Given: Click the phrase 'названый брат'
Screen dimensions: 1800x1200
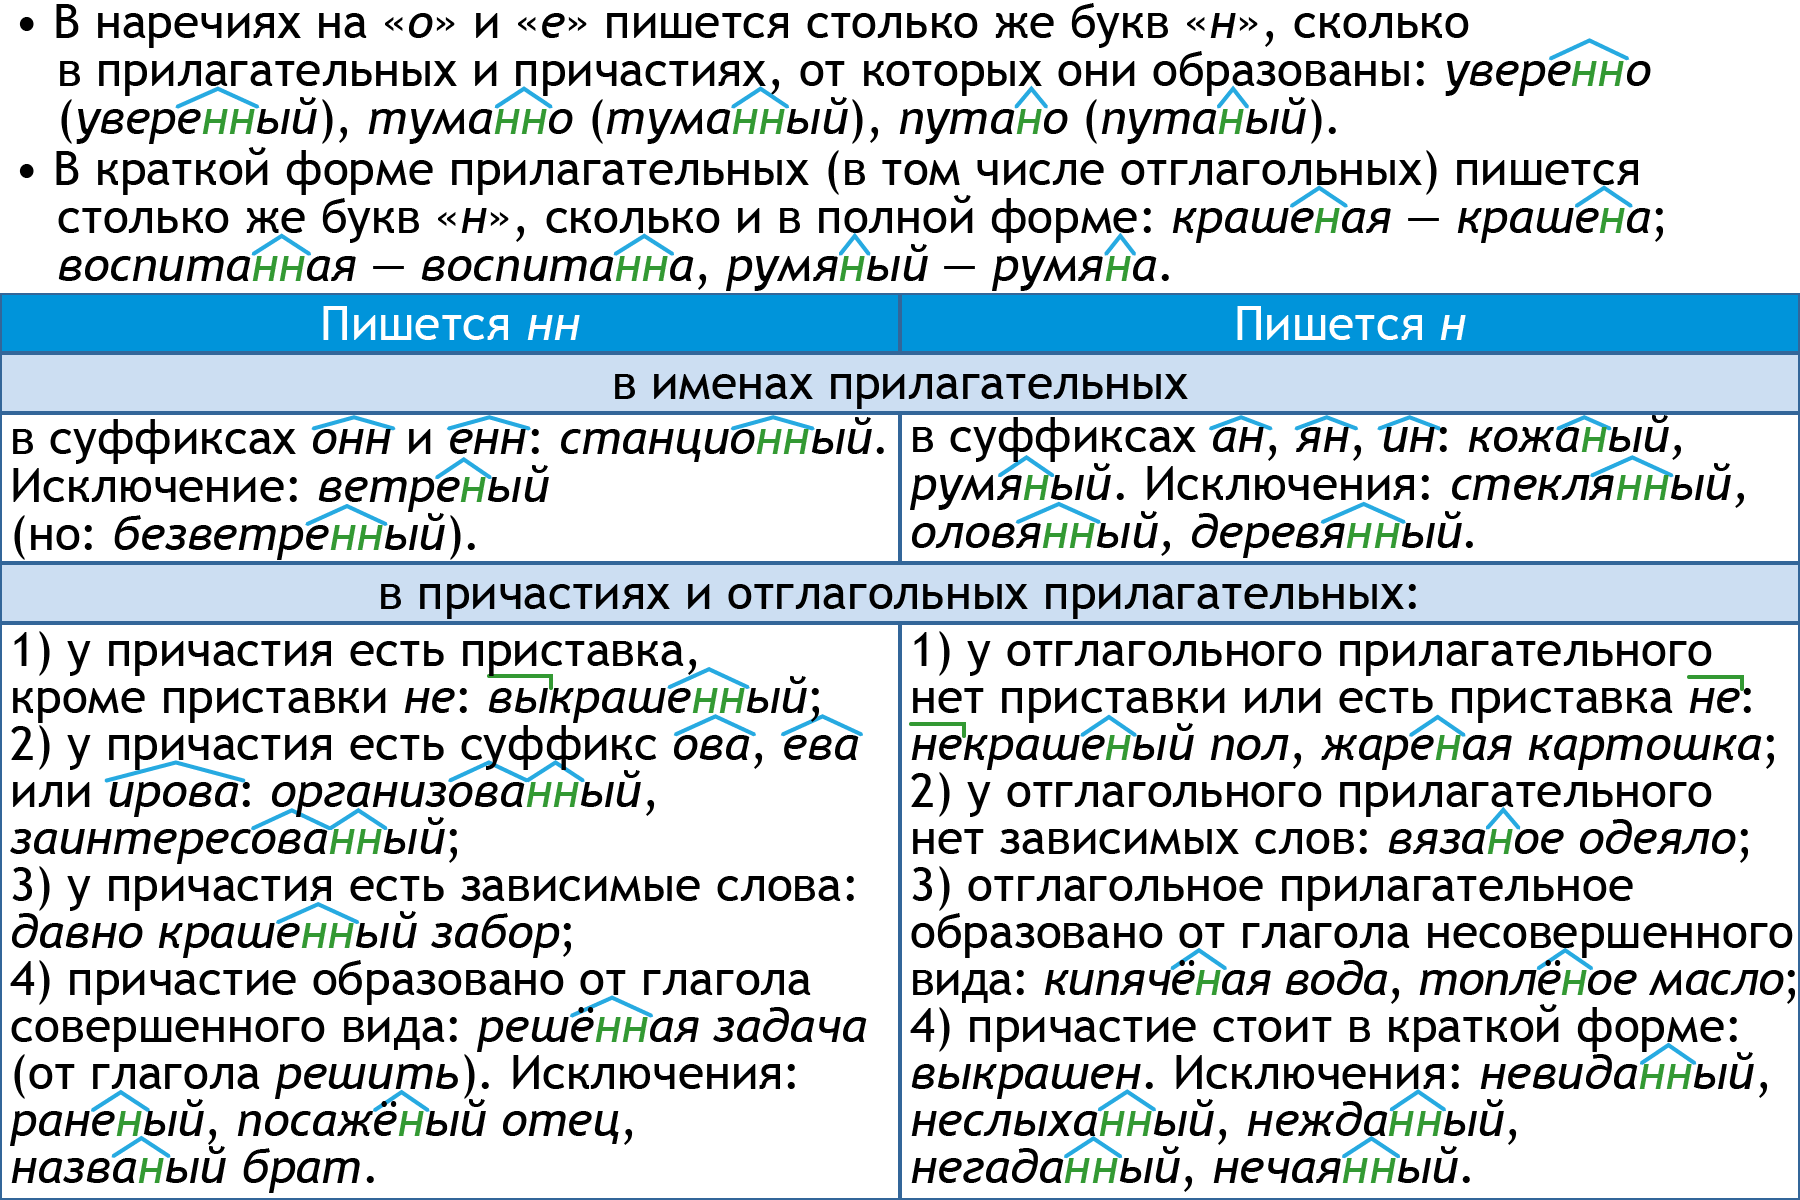Looking at the screenshot, I should click(x=186, y=1168).
